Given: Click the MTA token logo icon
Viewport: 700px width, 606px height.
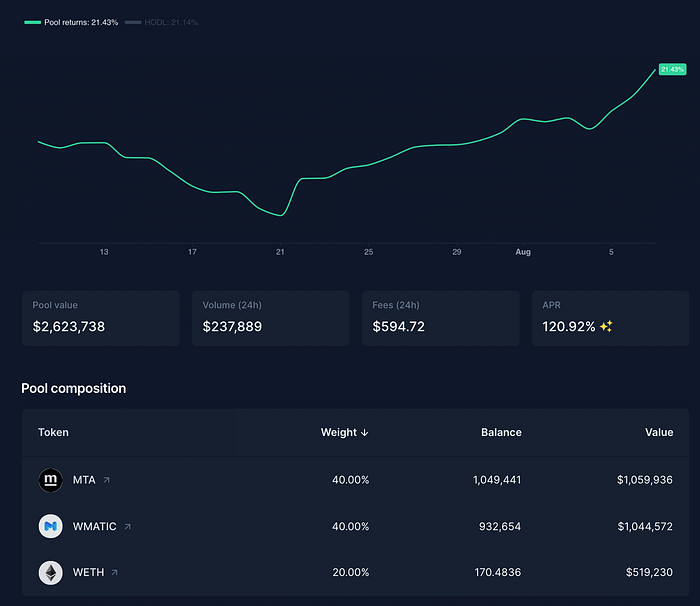Looking at the screenshot, I should [x=50, y=480].
